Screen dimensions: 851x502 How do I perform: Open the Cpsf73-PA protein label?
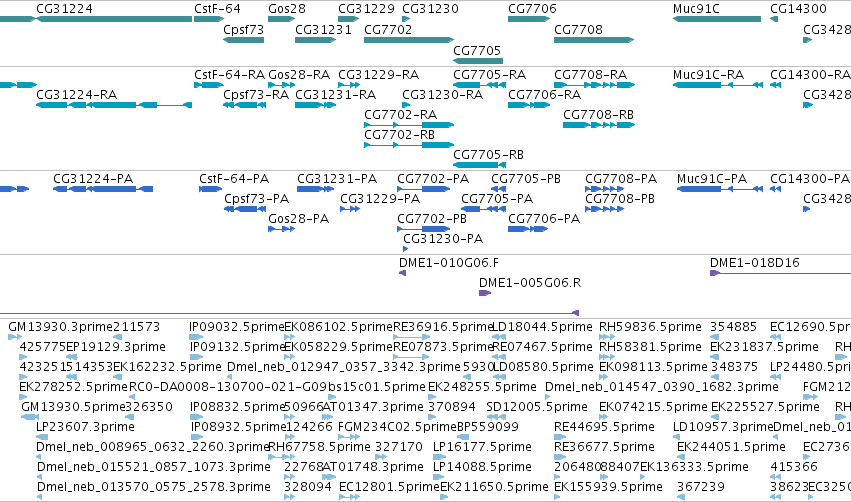click(257, 199)
